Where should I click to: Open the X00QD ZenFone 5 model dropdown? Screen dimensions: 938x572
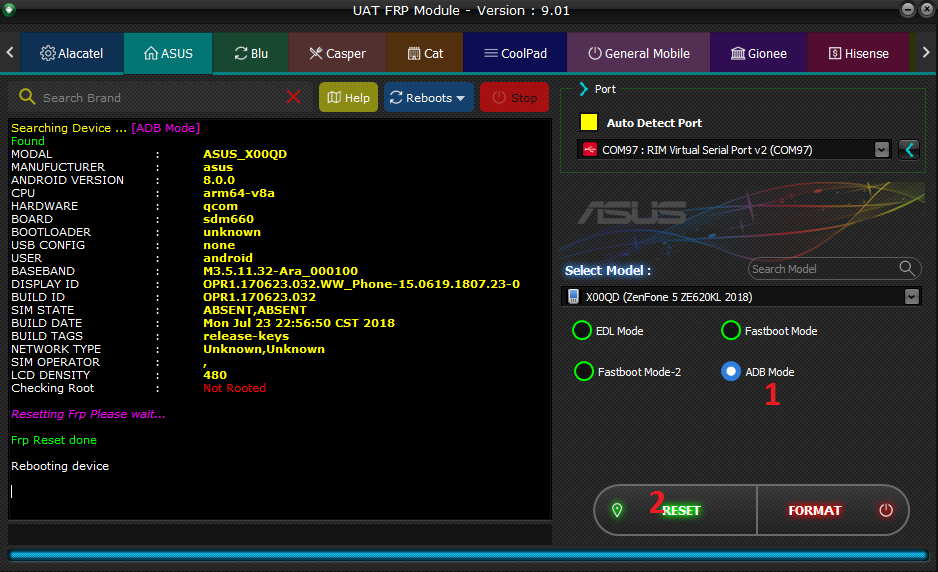741,297
